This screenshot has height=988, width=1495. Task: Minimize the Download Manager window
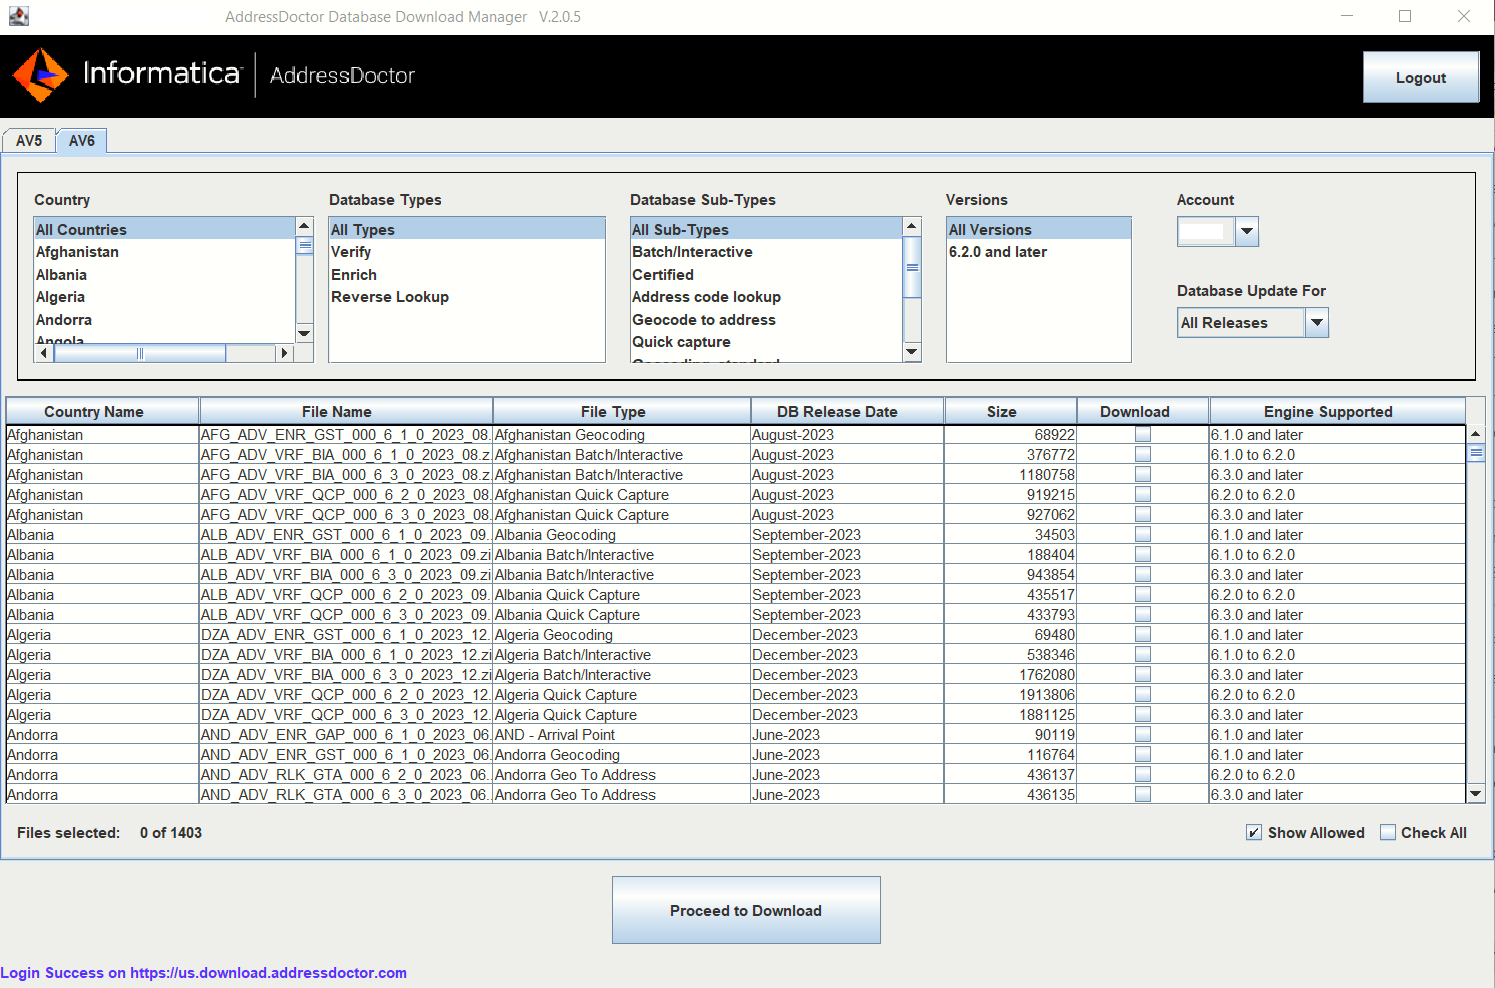click(x=1347, y=16)
